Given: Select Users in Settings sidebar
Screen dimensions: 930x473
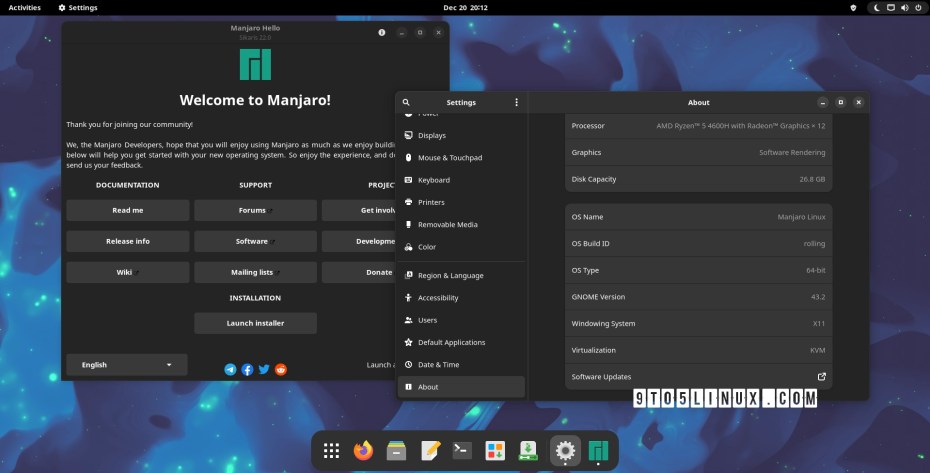Looking at the screenshot, I should tap(461, 320).
